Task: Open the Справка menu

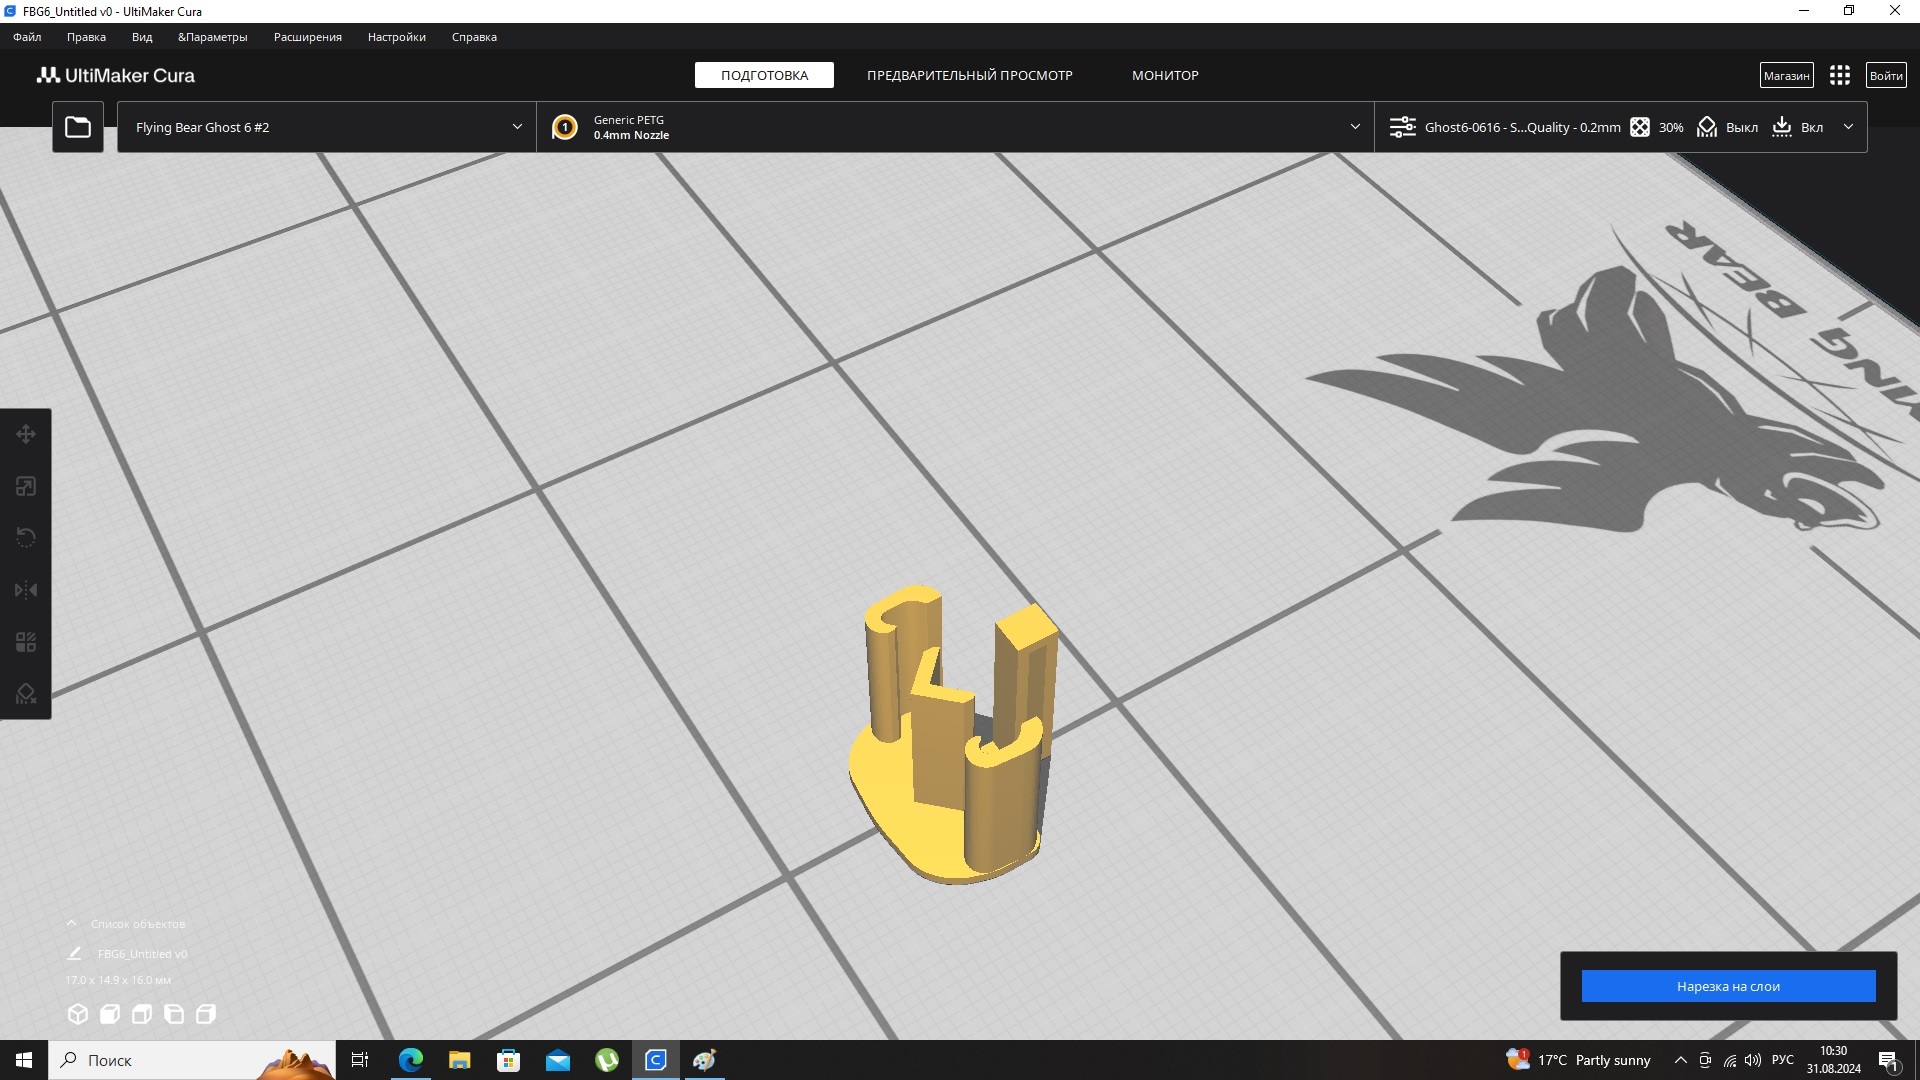Action: click(x=474, y=37)
